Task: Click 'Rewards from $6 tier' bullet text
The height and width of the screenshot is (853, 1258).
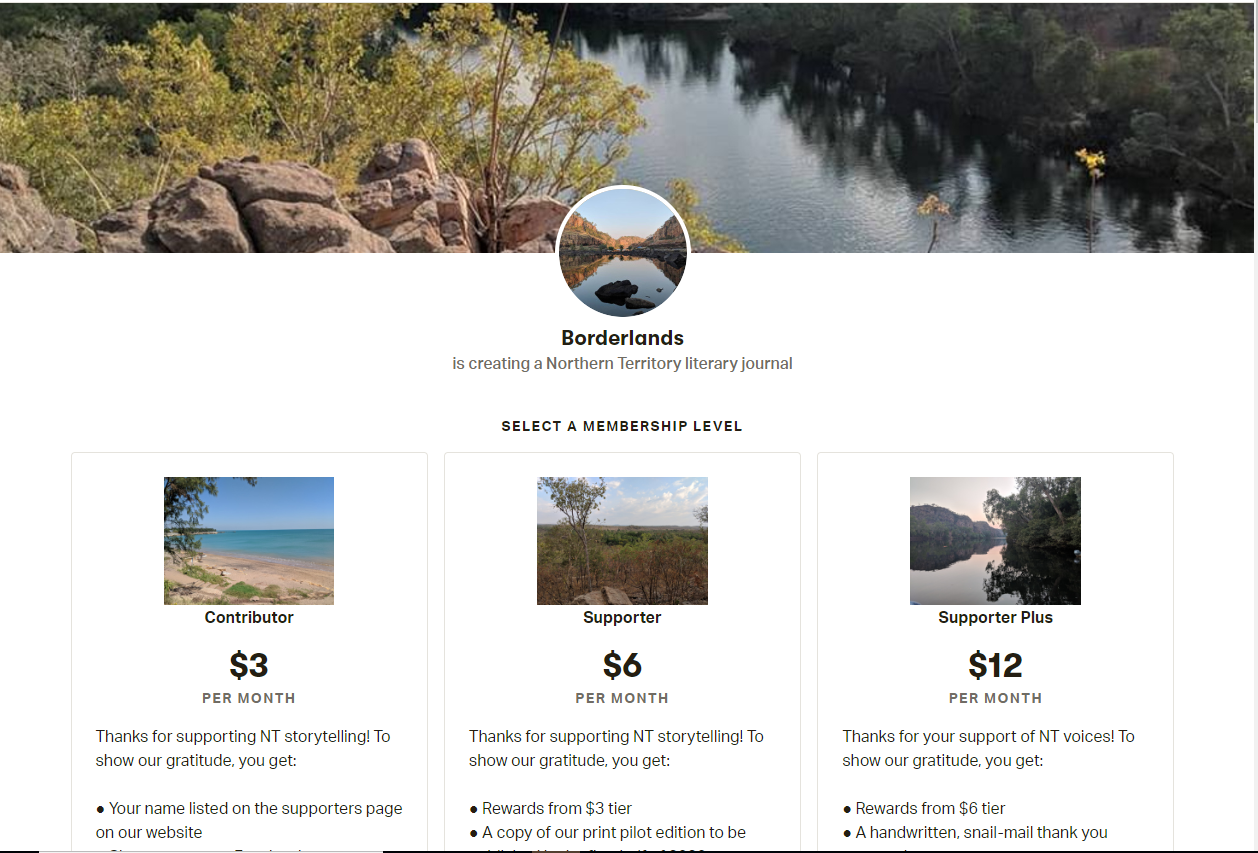Action: 924,808
